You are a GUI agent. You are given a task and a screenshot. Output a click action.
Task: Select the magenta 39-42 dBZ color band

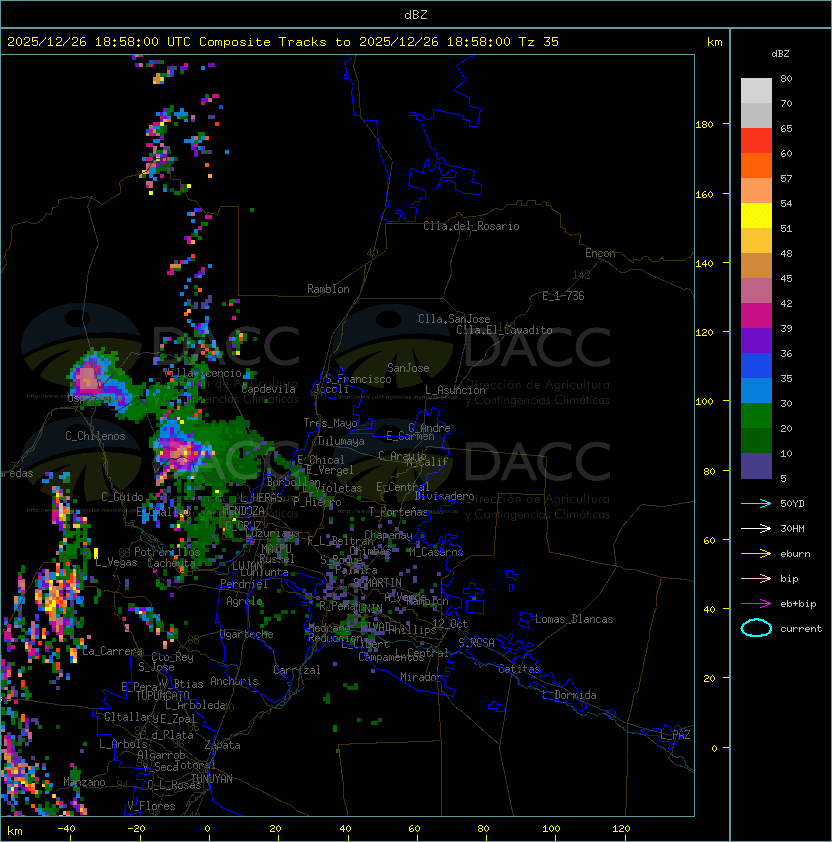pyautogui.click(x=756, y=316)
